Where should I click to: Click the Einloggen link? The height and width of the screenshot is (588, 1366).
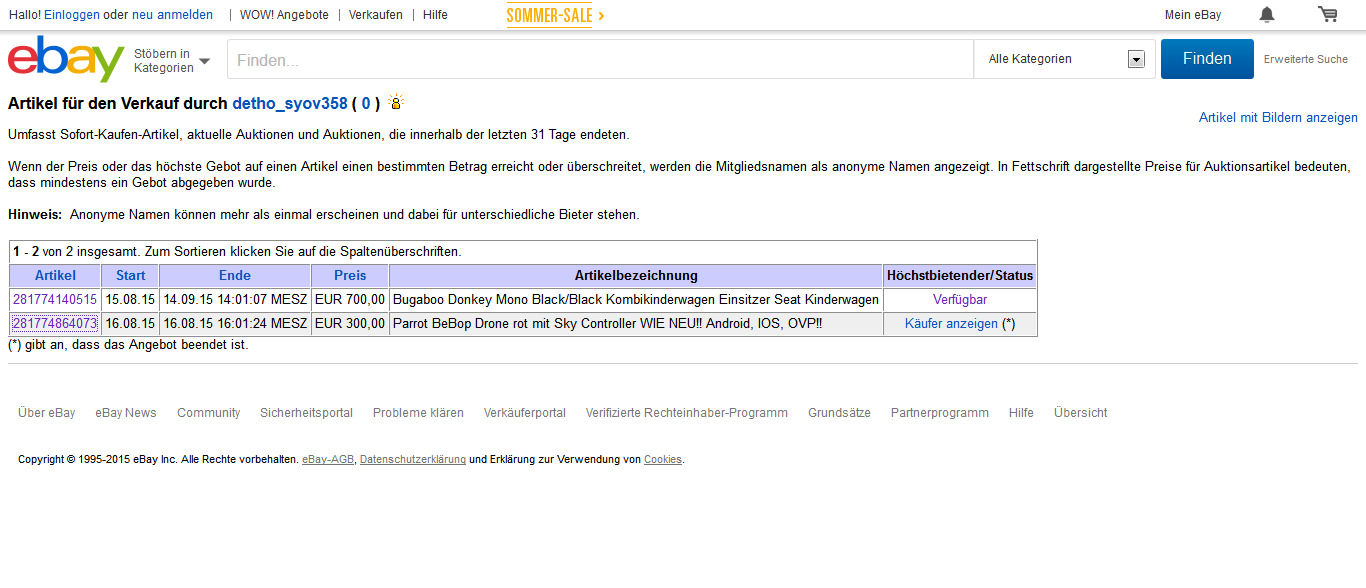coord(72,15)
